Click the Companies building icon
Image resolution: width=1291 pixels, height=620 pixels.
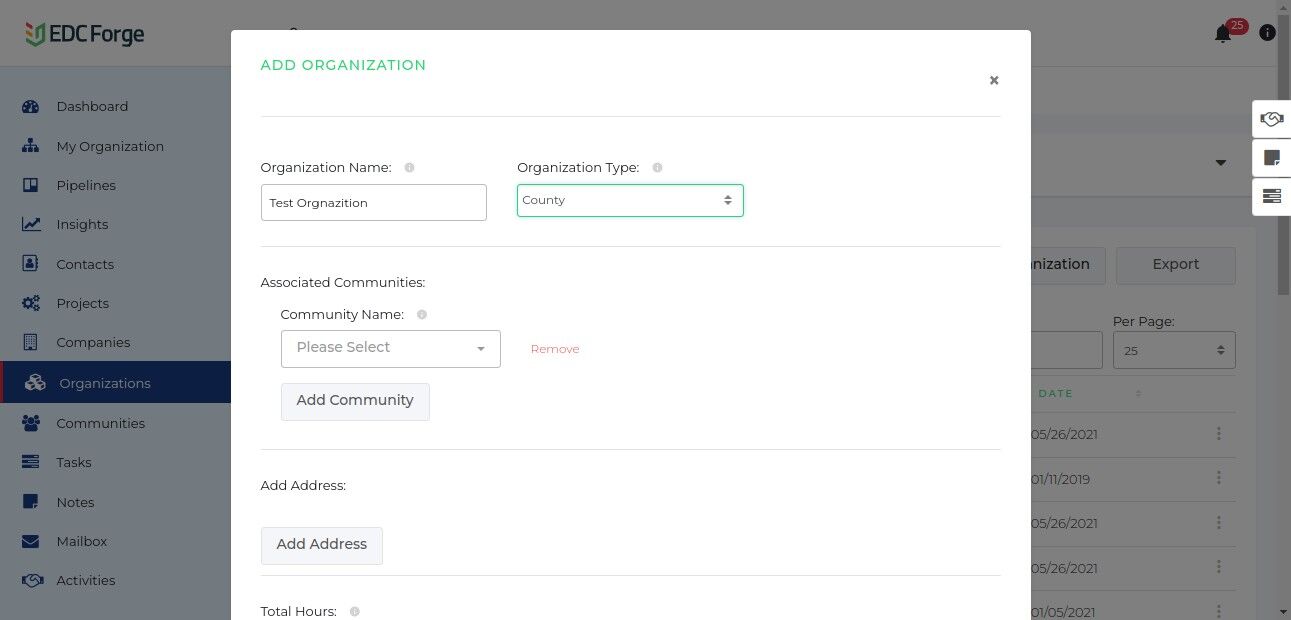(x=30, y=342)
